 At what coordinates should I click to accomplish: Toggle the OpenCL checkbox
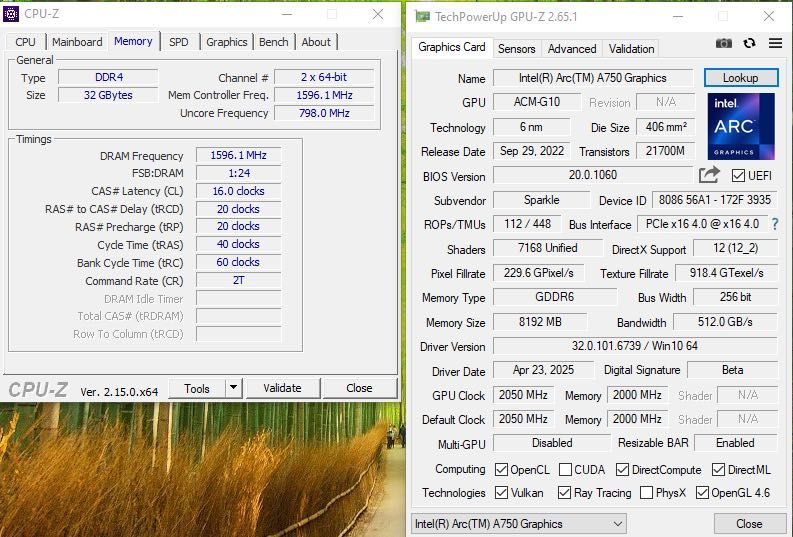click(x=501, y=470)
